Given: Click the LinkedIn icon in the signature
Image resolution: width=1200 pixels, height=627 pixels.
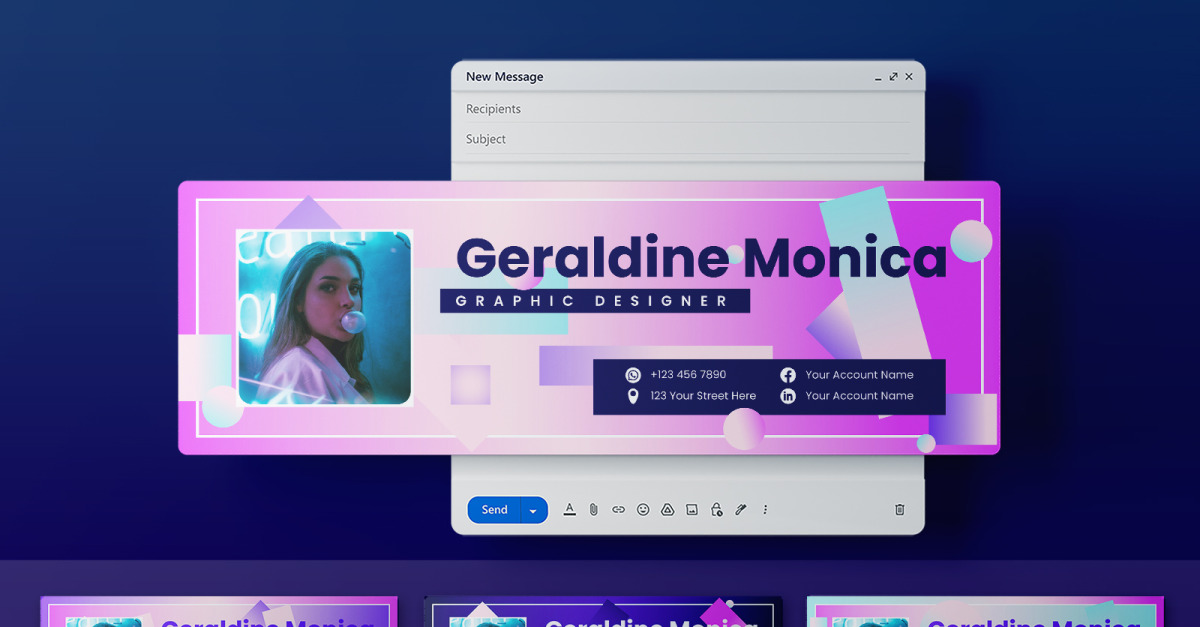Looking at the screenshot, I should [789, 396].
